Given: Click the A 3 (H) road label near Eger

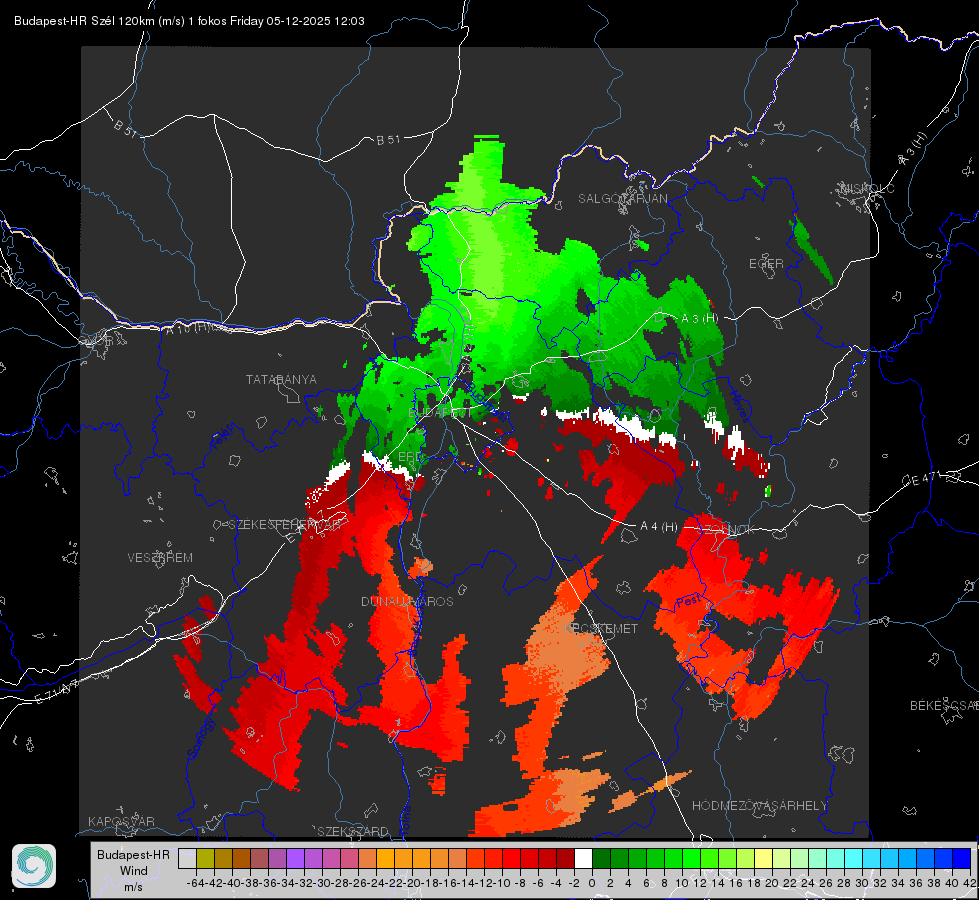Looking at the screenshot, I should 699,319.
